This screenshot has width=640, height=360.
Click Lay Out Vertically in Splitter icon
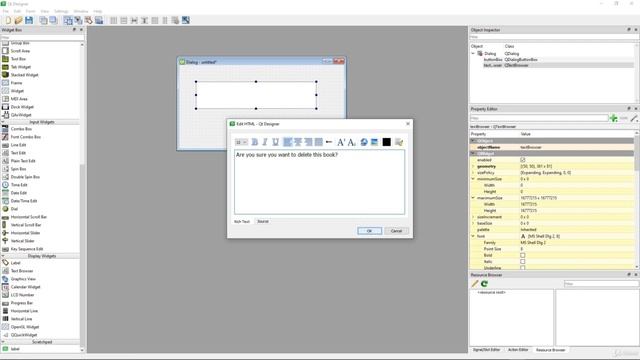click(144, 20)
